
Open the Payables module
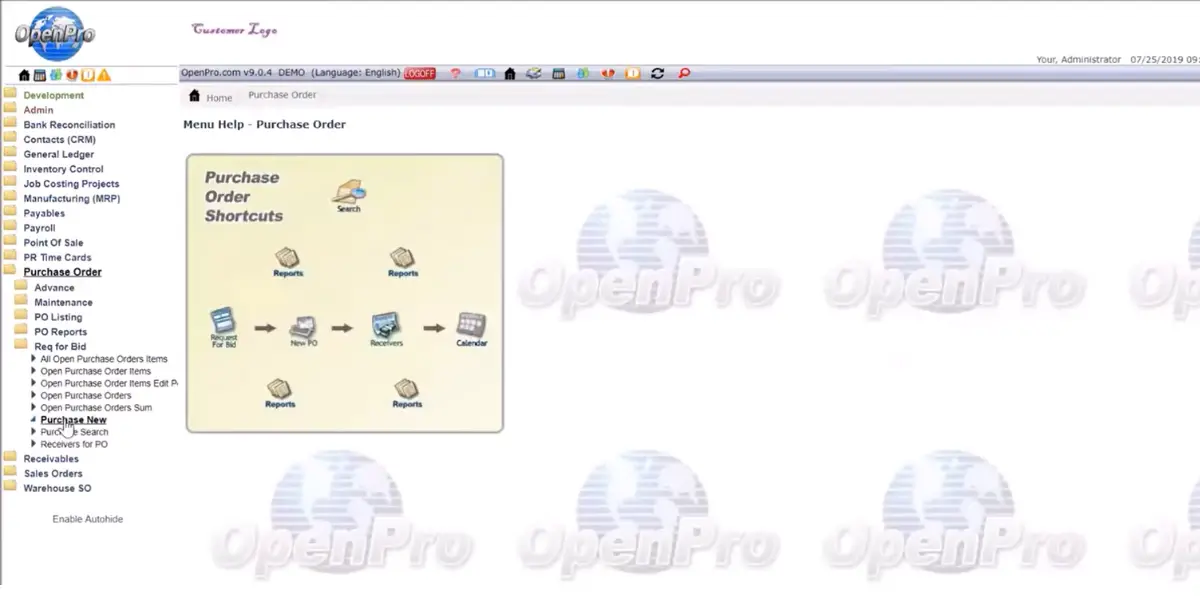click(44, 213)
